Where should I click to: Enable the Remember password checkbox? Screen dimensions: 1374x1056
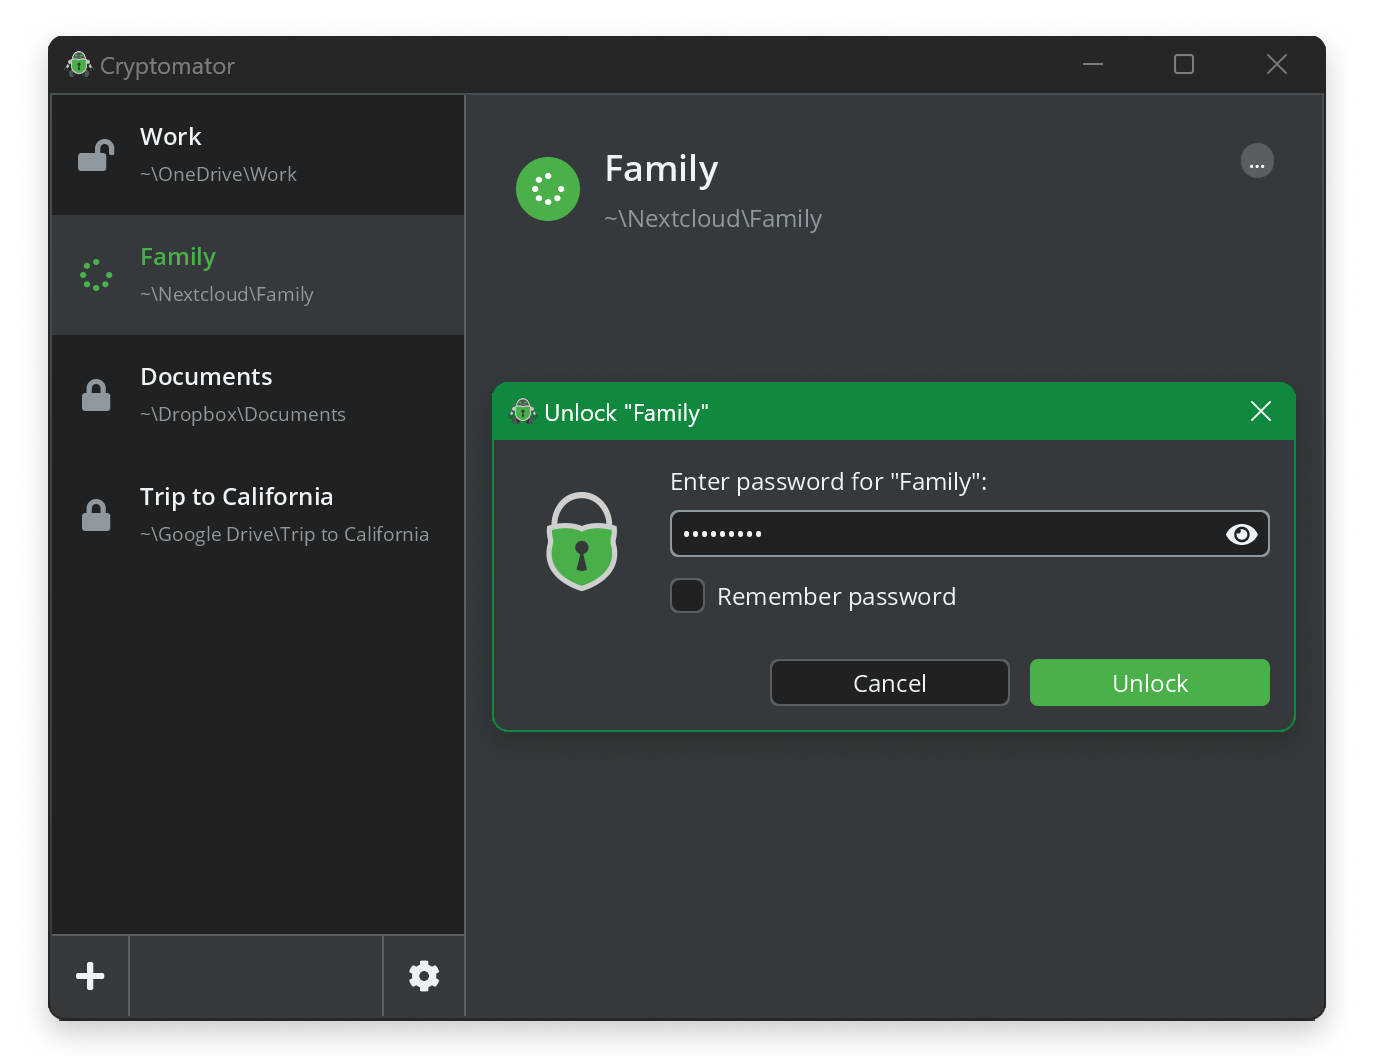click(687, 596)
